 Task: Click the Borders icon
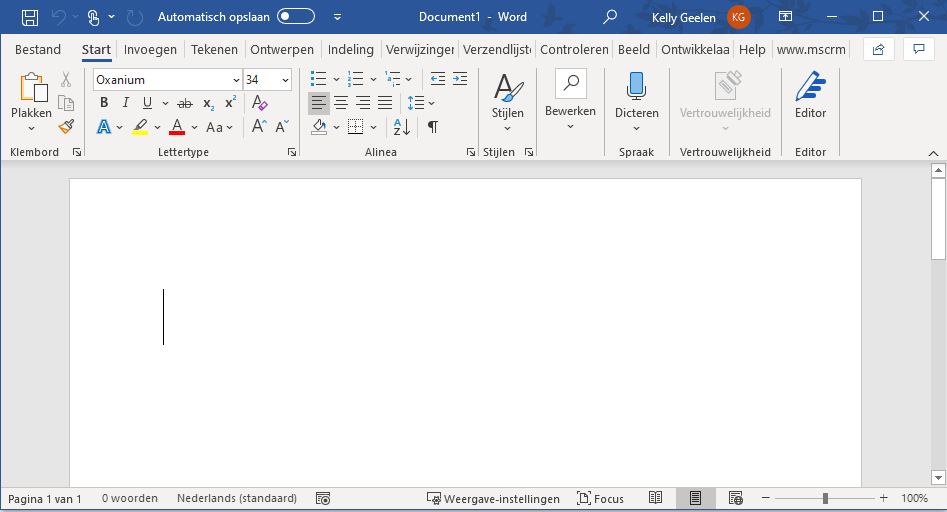[356, 127]
